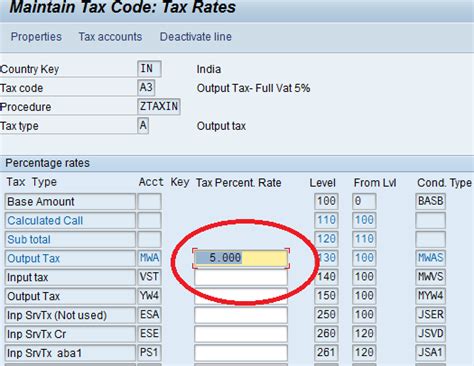Click Input tax percent rate field
This screenshot has width=474, height=366.
click(241, 277)
